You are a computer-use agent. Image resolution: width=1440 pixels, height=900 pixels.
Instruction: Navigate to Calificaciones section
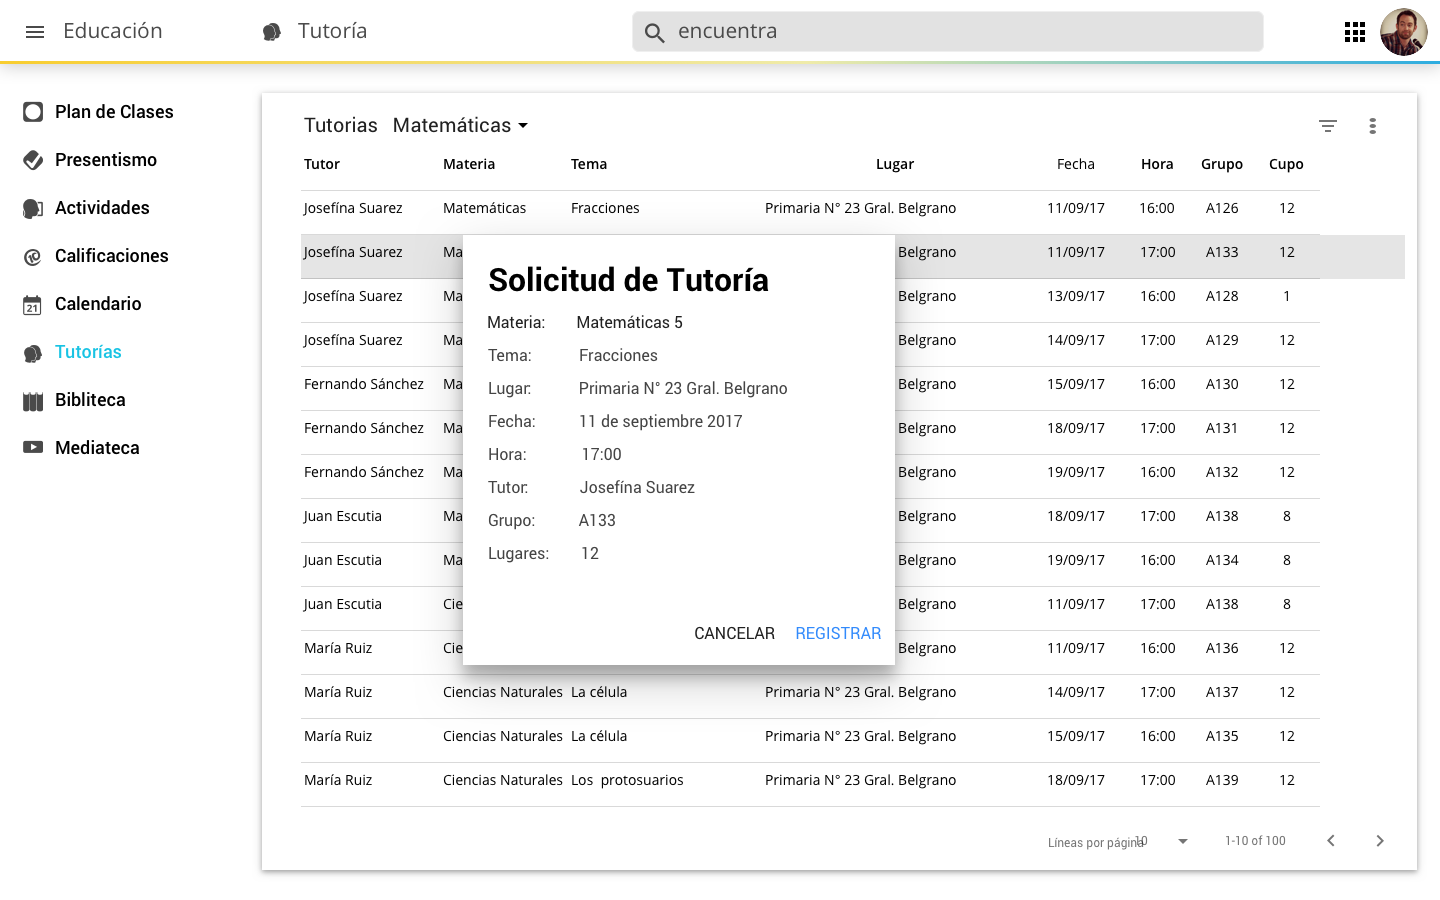[111, 256]
